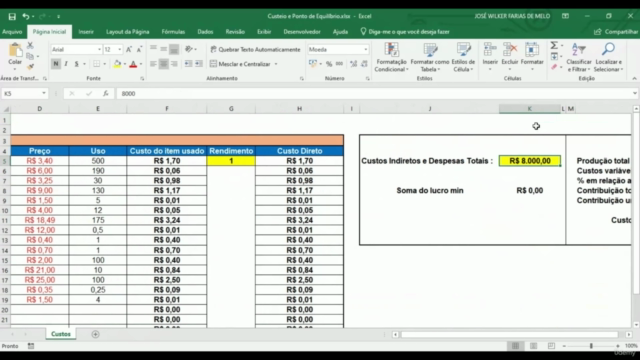Click the Compartilhar button
The height and width of the screenshot is (360, 640).
tap(616, 32)
